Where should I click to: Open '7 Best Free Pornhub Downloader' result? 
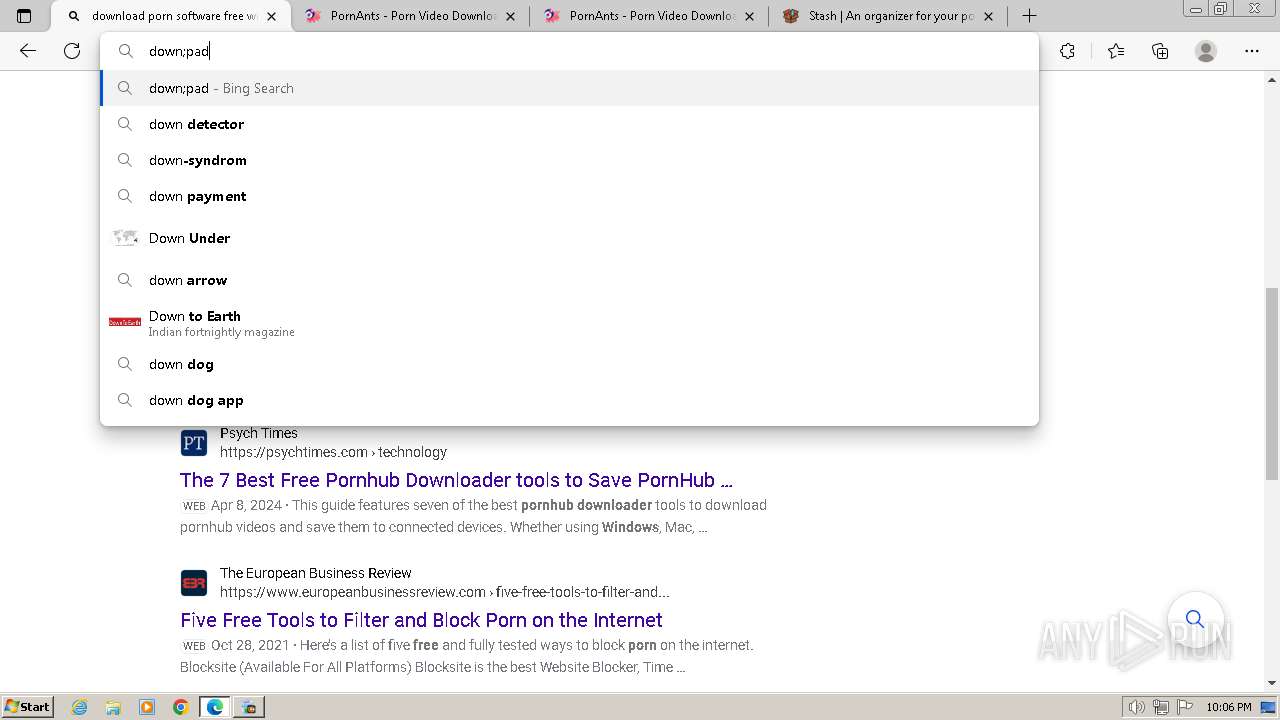[456, 480]
